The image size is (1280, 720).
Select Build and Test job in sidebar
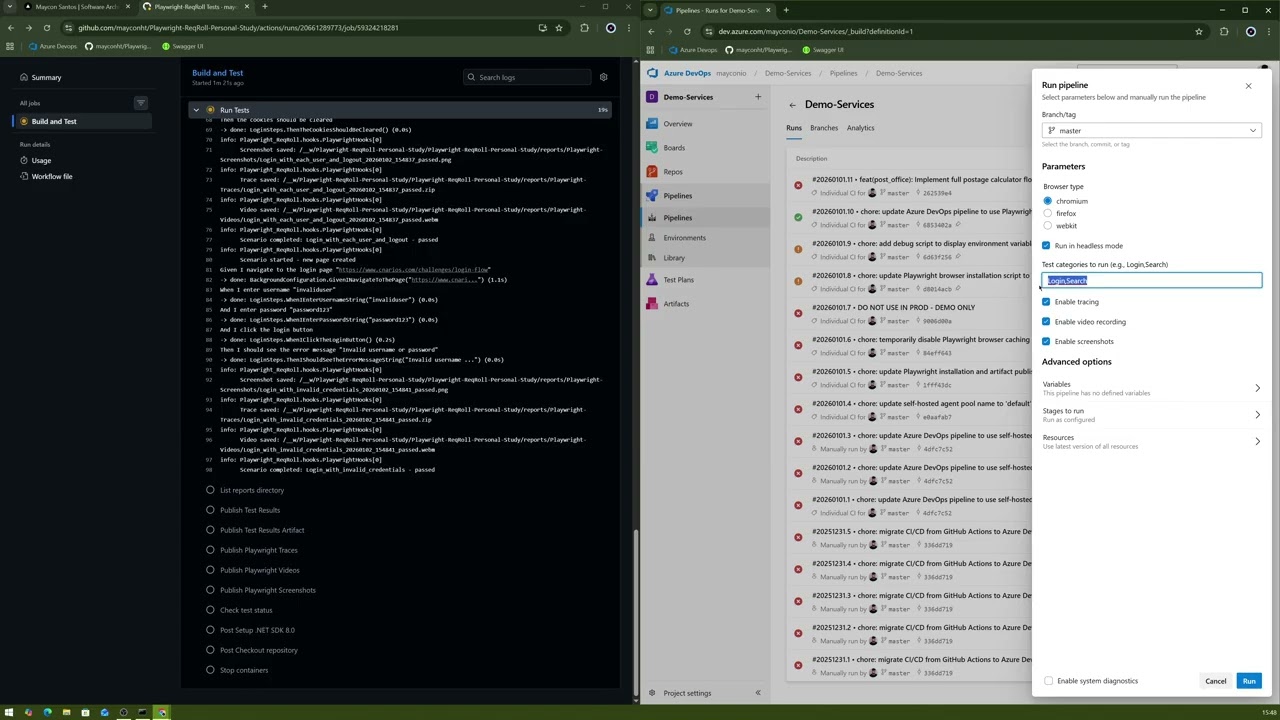[x=54, y=121]
